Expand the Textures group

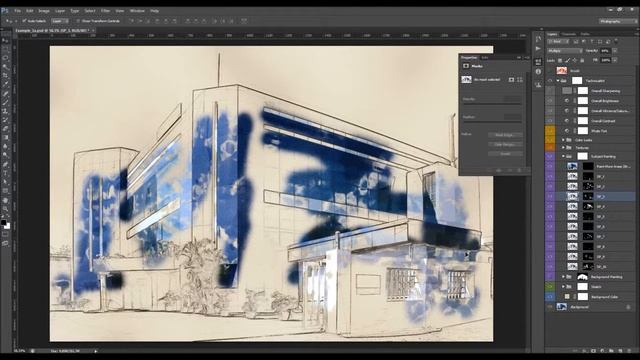pyautogui.click(x=564, y=148)
